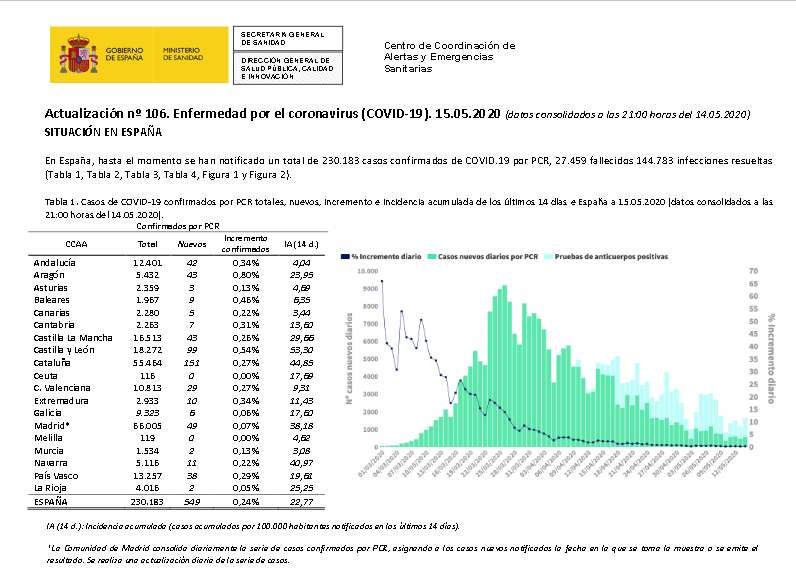This screenshot has width=796, height=583.
Task: Click the '01/03/2020' x-axis date label
Action: [371, 464]
